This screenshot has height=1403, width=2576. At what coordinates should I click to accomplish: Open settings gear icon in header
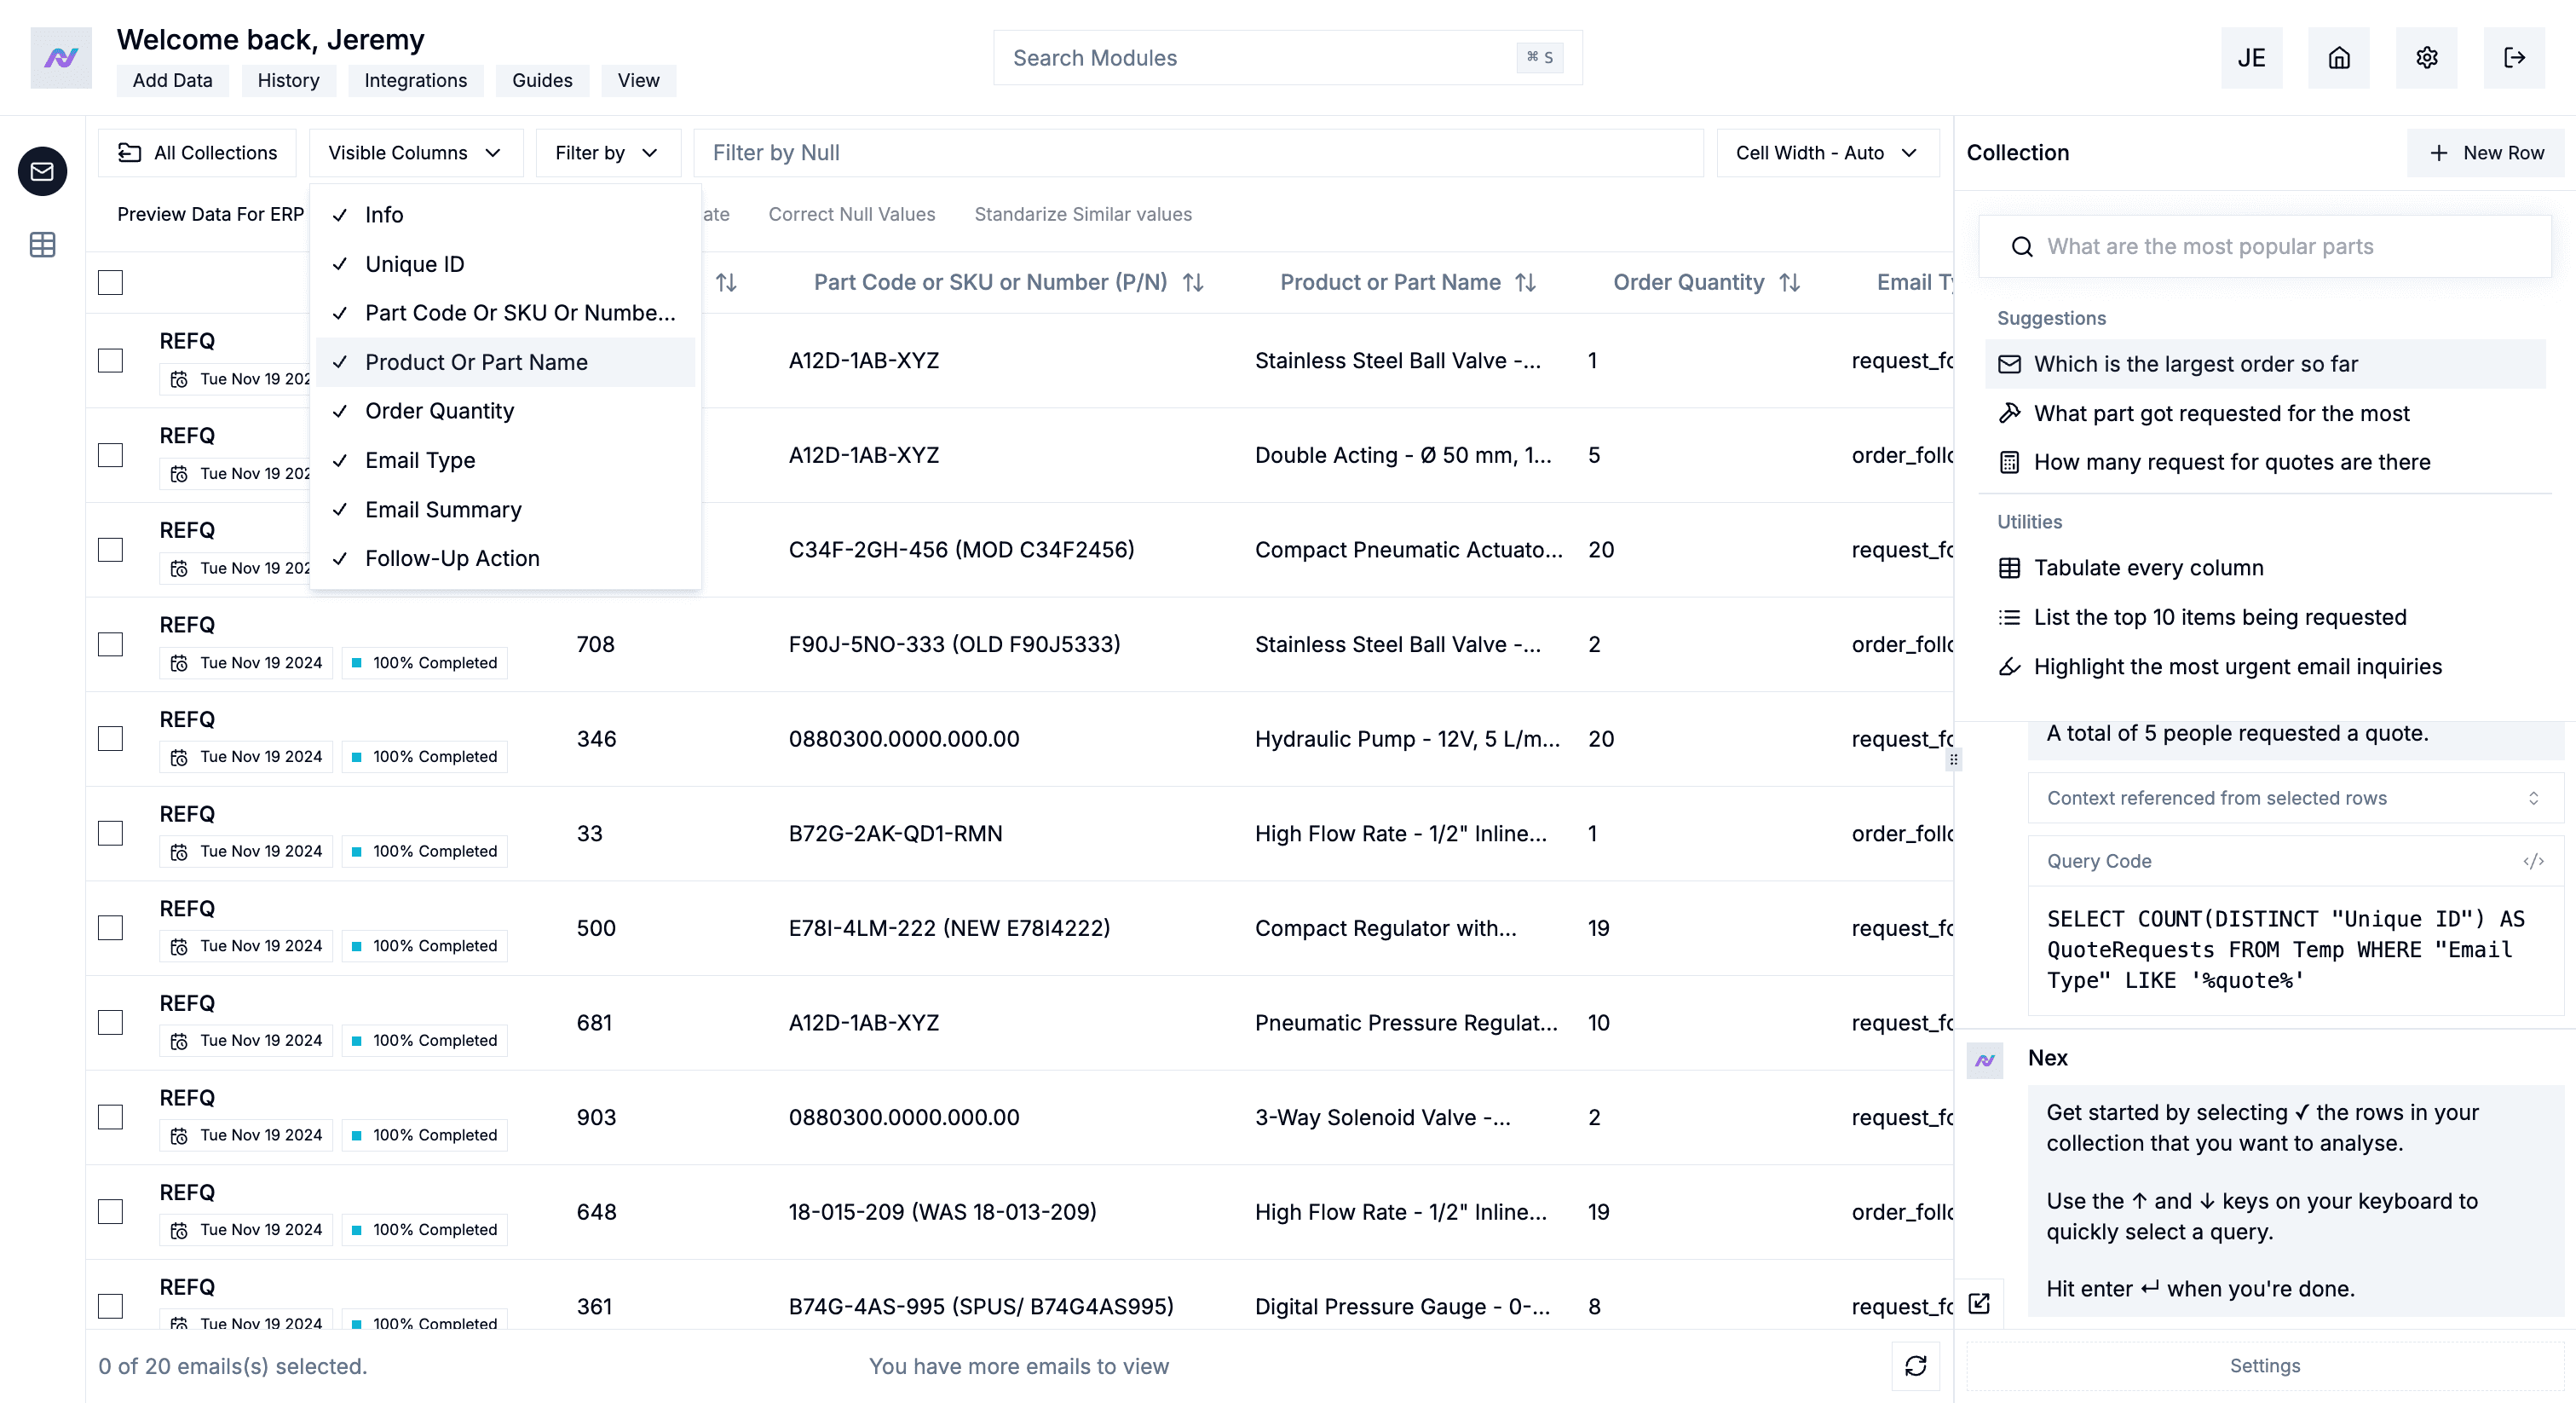[2426, 58]
